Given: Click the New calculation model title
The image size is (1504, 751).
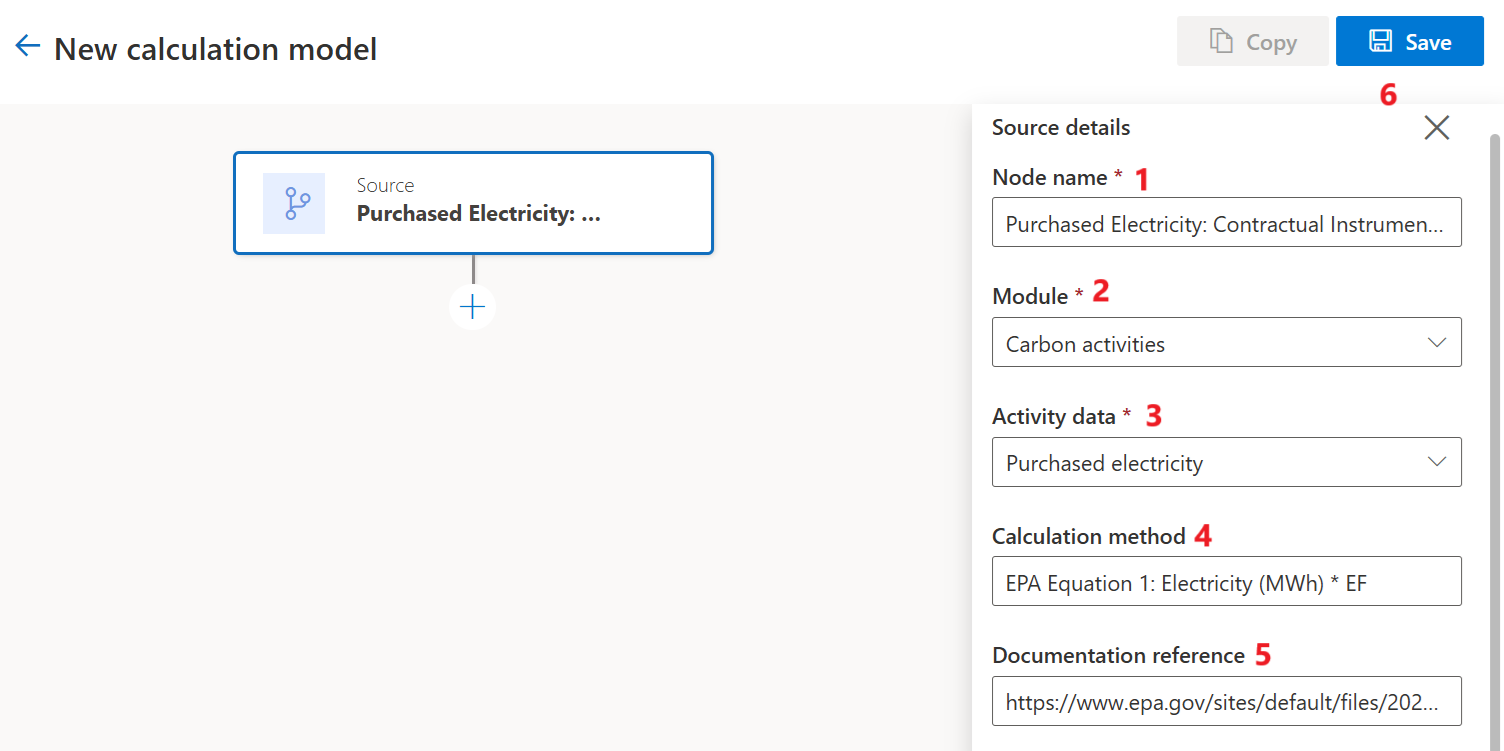Looking at the screenshot, I should (x=215, y=48).
